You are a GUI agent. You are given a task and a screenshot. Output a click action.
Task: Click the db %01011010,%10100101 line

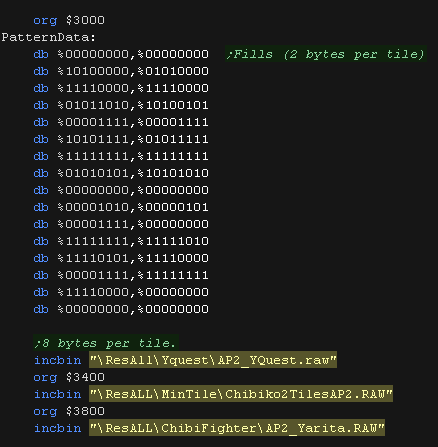tap(121, 105)
